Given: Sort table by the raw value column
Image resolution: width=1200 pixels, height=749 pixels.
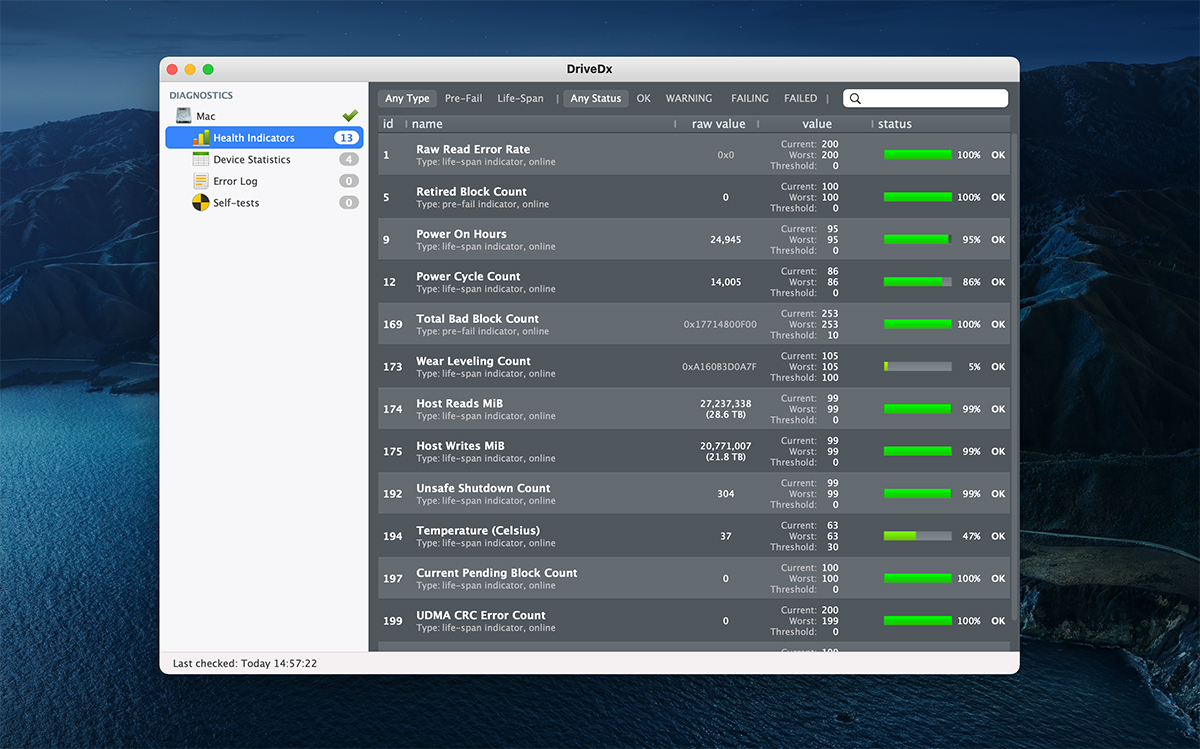Looking at the screenshot, I should pos(718,124).
